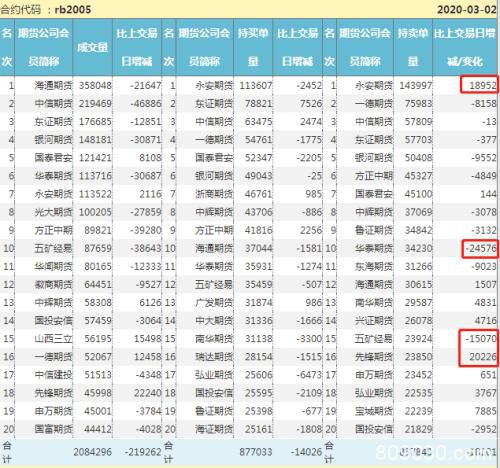Select short position value 75983
This screenshot has height=468, width=500.
(418, 104)
